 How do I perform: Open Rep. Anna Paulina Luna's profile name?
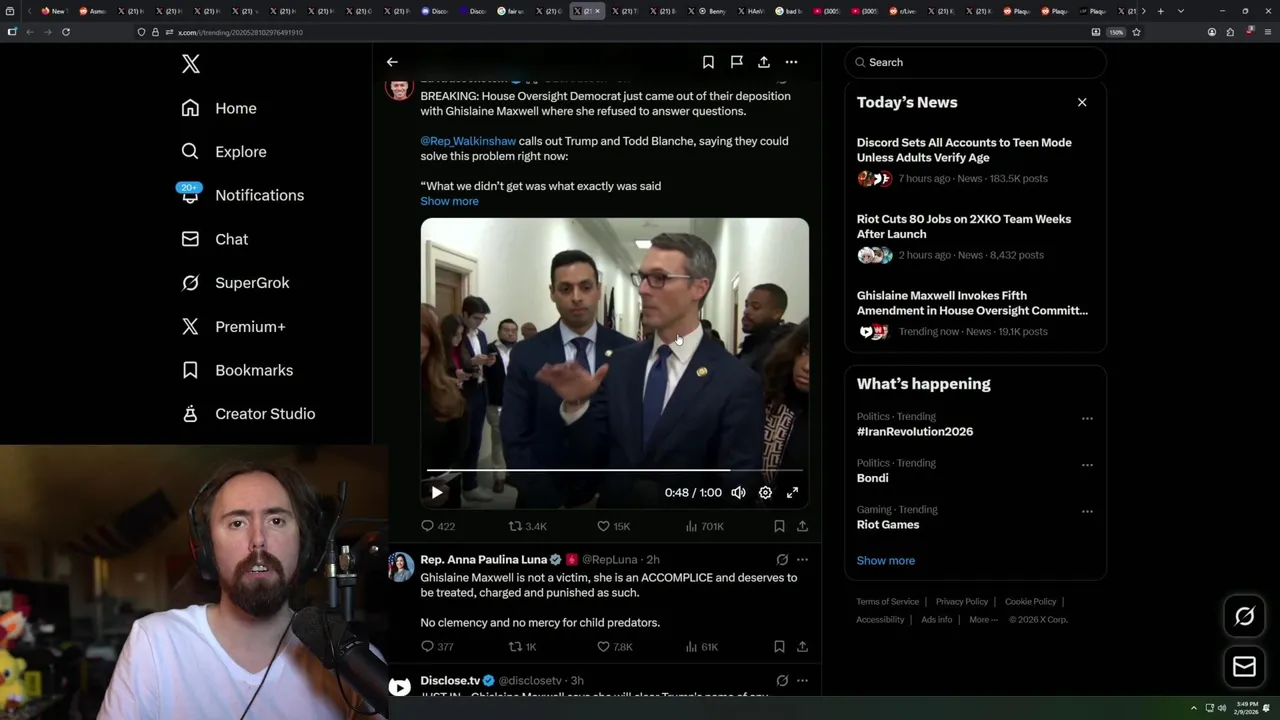(x=483, y=560)
